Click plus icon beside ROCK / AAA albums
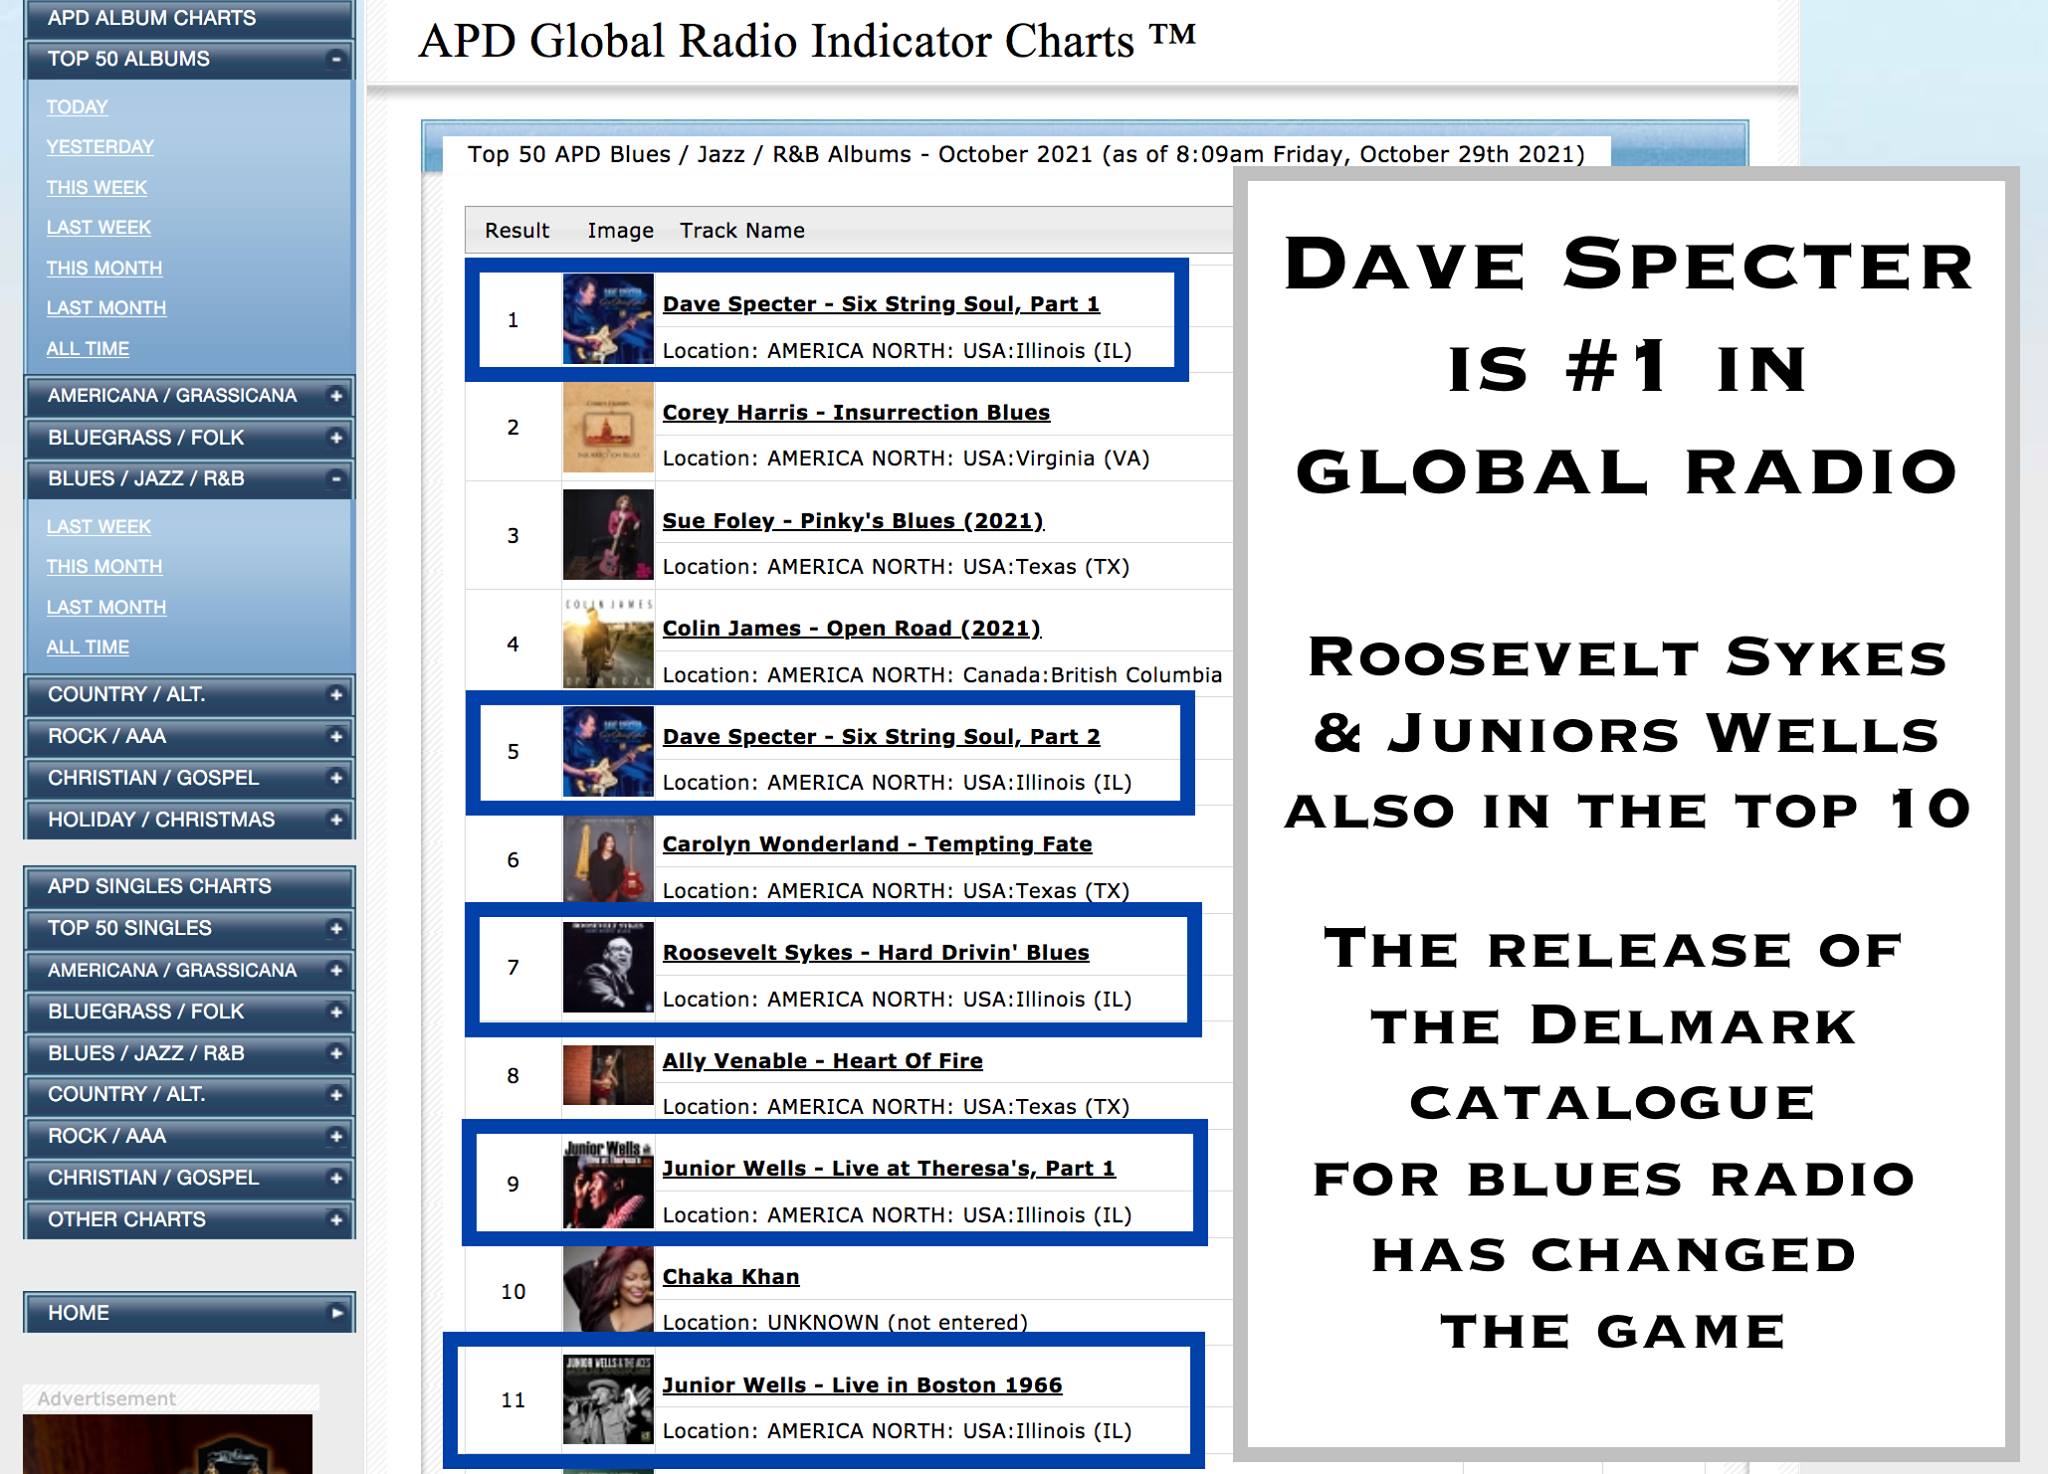This screenshot has height=1474, width=2048. click(336, 737)
